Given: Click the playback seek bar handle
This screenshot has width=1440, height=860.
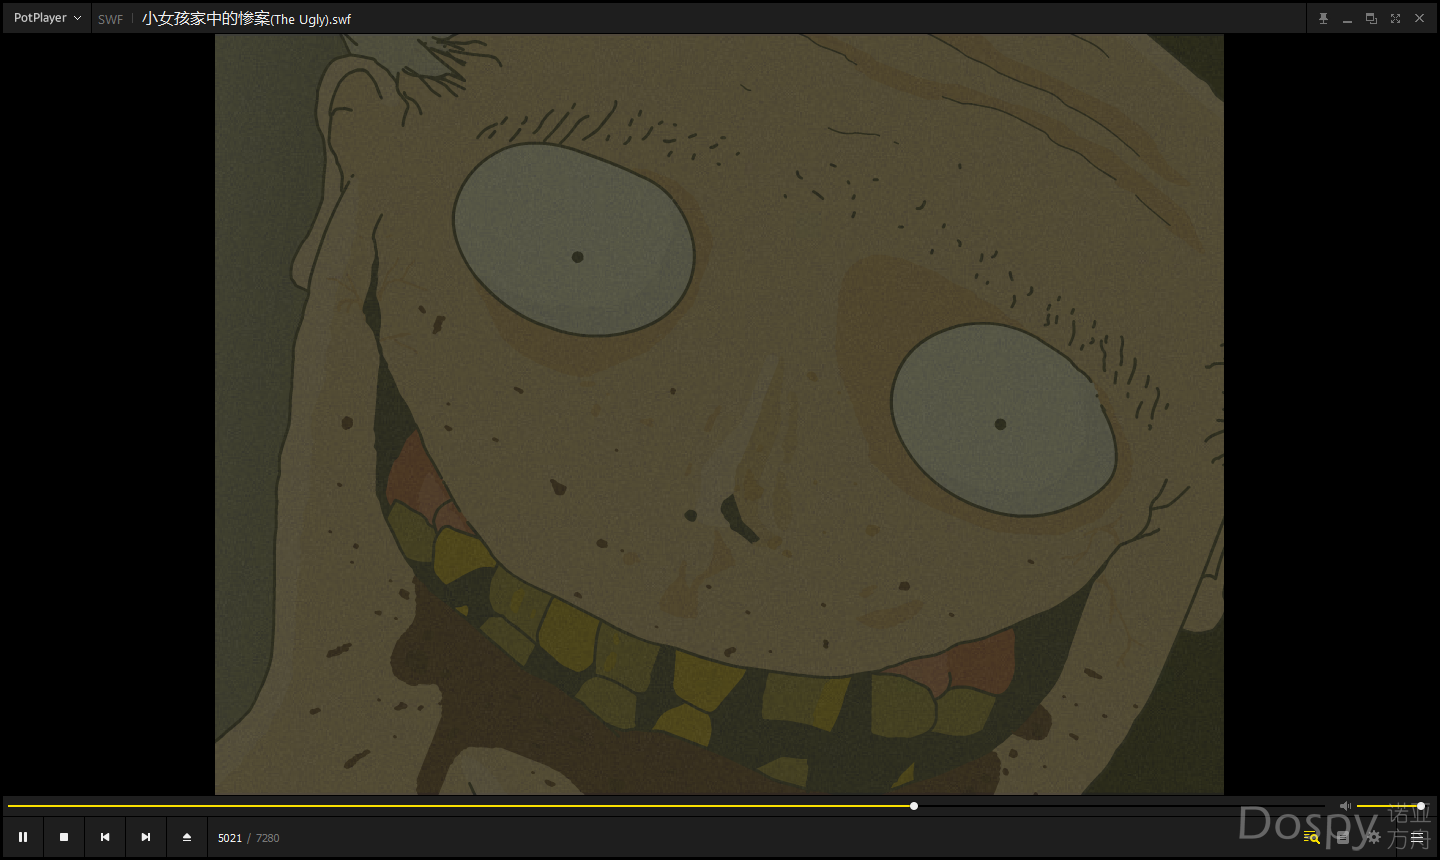Looking at the screenshot, I should [914, 806].
